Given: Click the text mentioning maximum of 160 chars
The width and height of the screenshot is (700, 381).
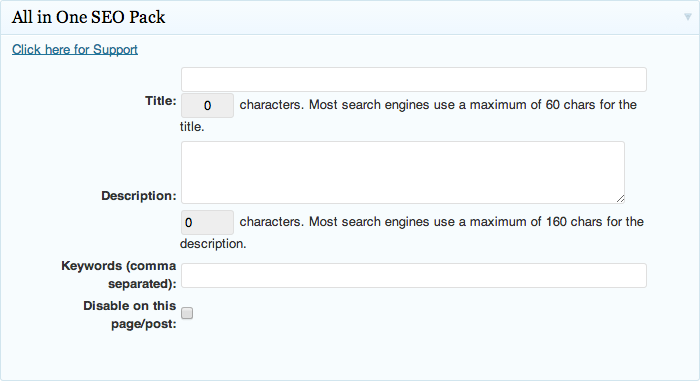Looking at the screenshot, I should click(x=412, y=232).
